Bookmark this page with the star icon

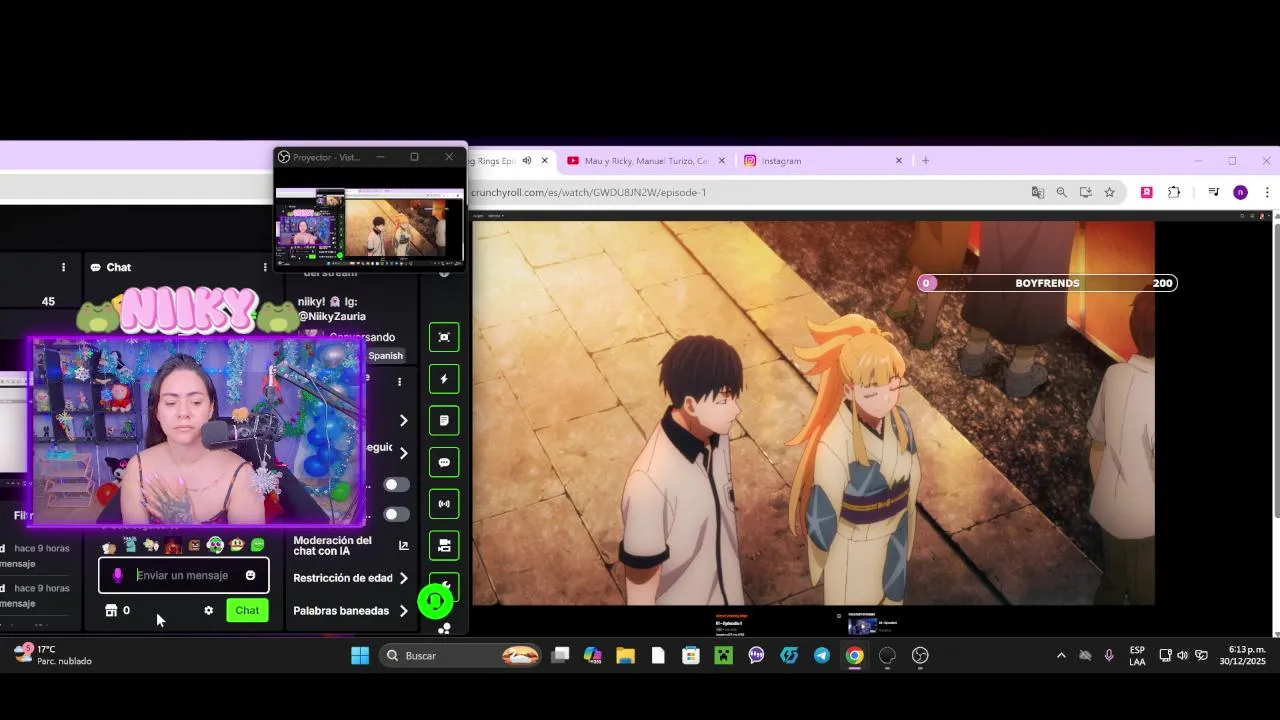1109,192
